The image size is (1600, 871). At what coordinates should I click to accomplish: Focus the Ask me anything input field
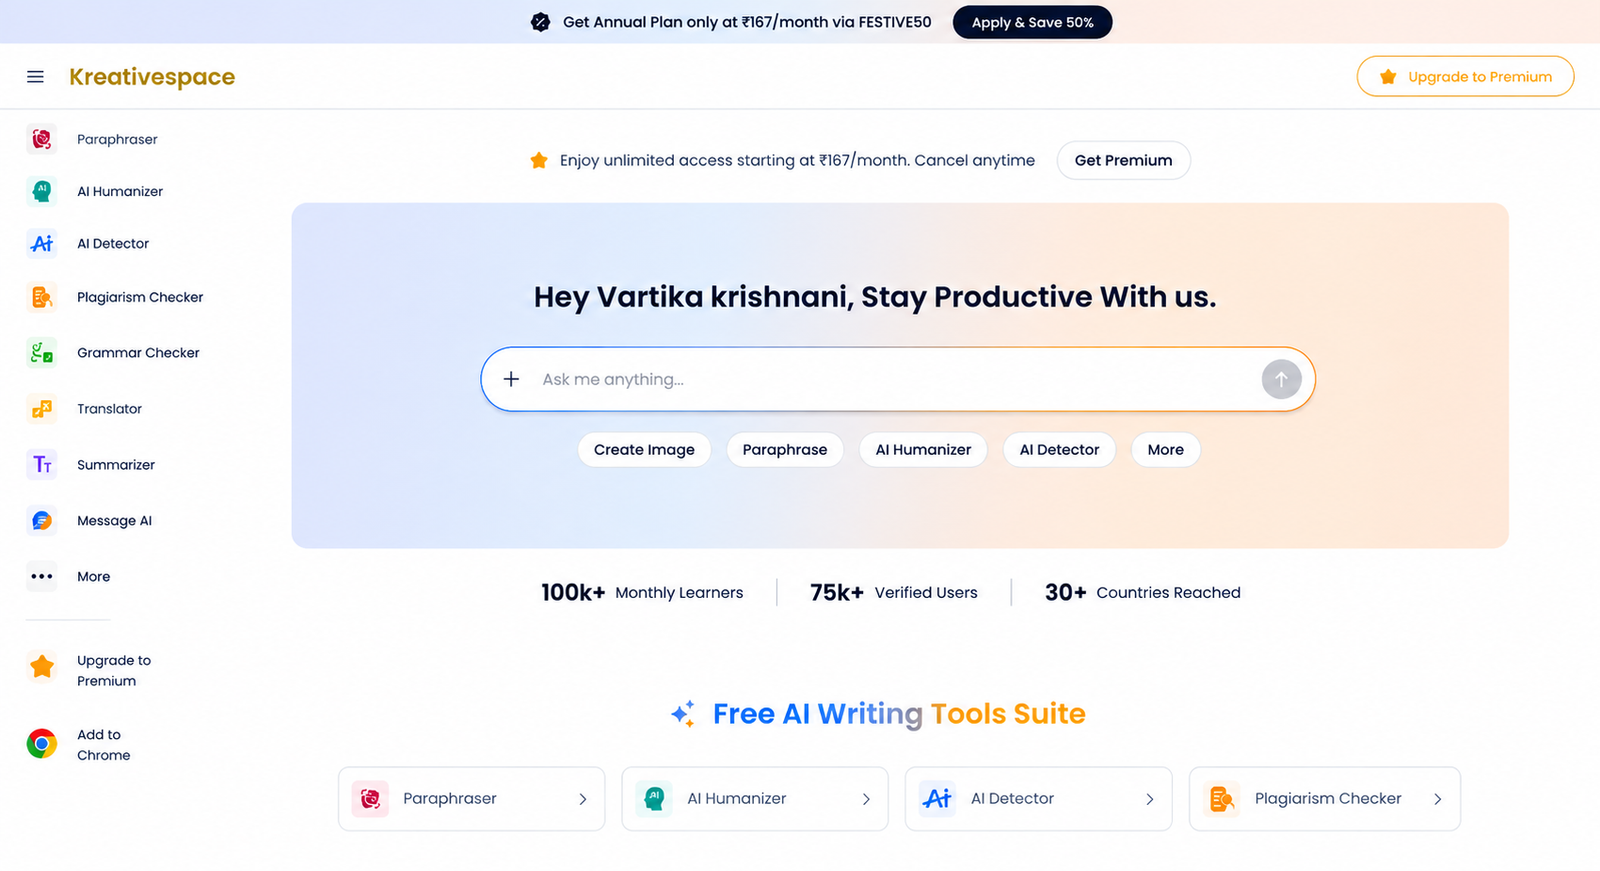897,379
